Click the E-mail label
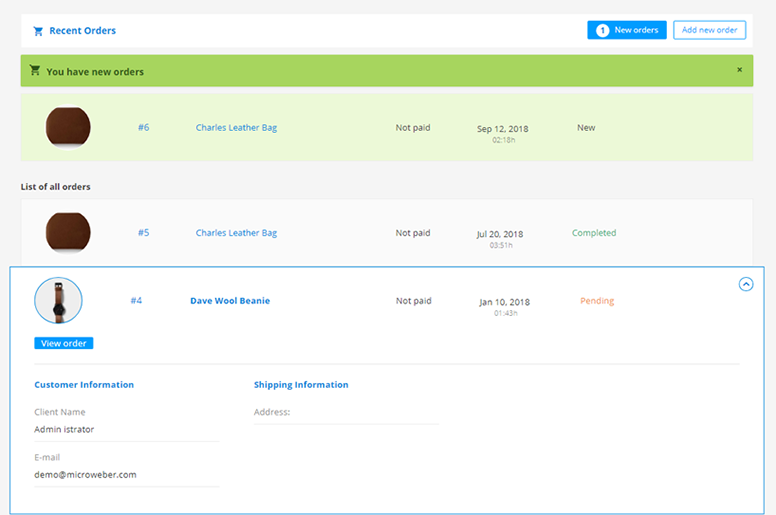Screen dimensions: 776x515 coord(47,458)
